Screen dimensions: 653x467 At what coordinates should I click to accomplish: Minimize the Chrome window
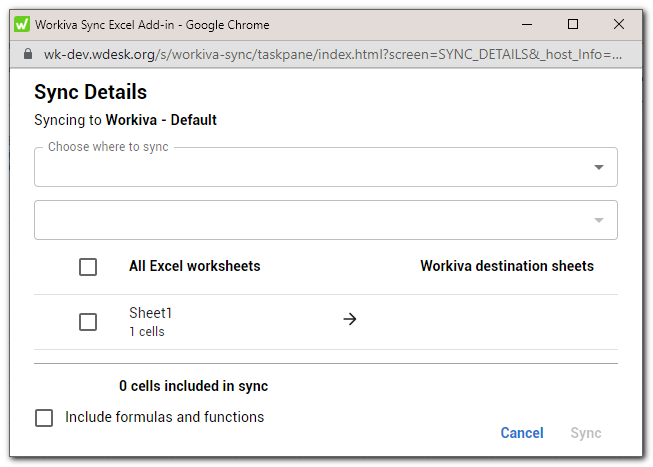point(527,25)
